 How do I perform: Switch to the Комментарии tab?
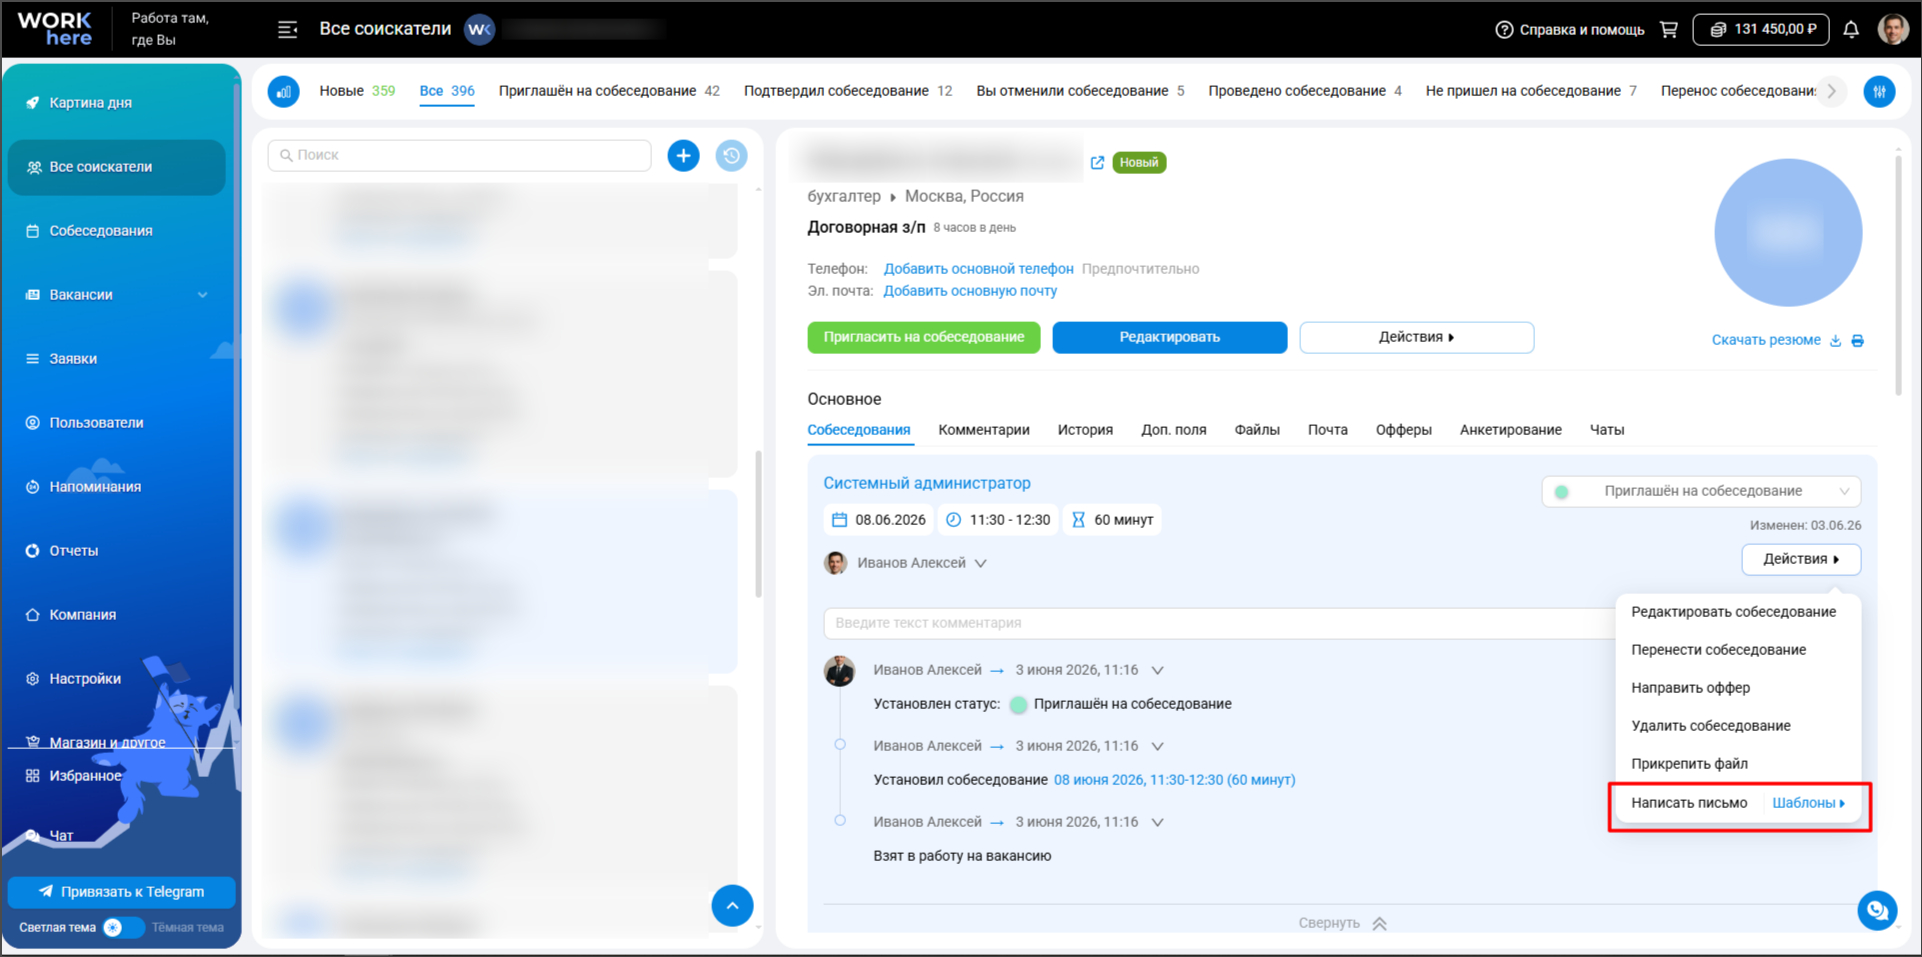[984, 430]
